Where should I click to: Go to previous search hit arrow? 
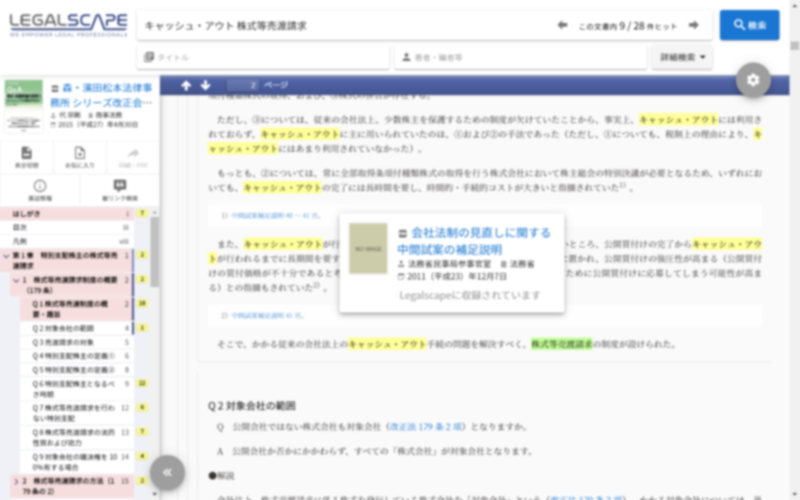[x=562, y=25]
